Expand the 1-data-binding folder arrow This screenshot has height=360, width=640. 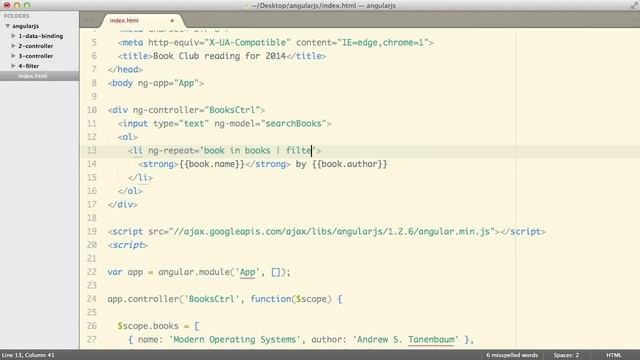click(13, 36)
